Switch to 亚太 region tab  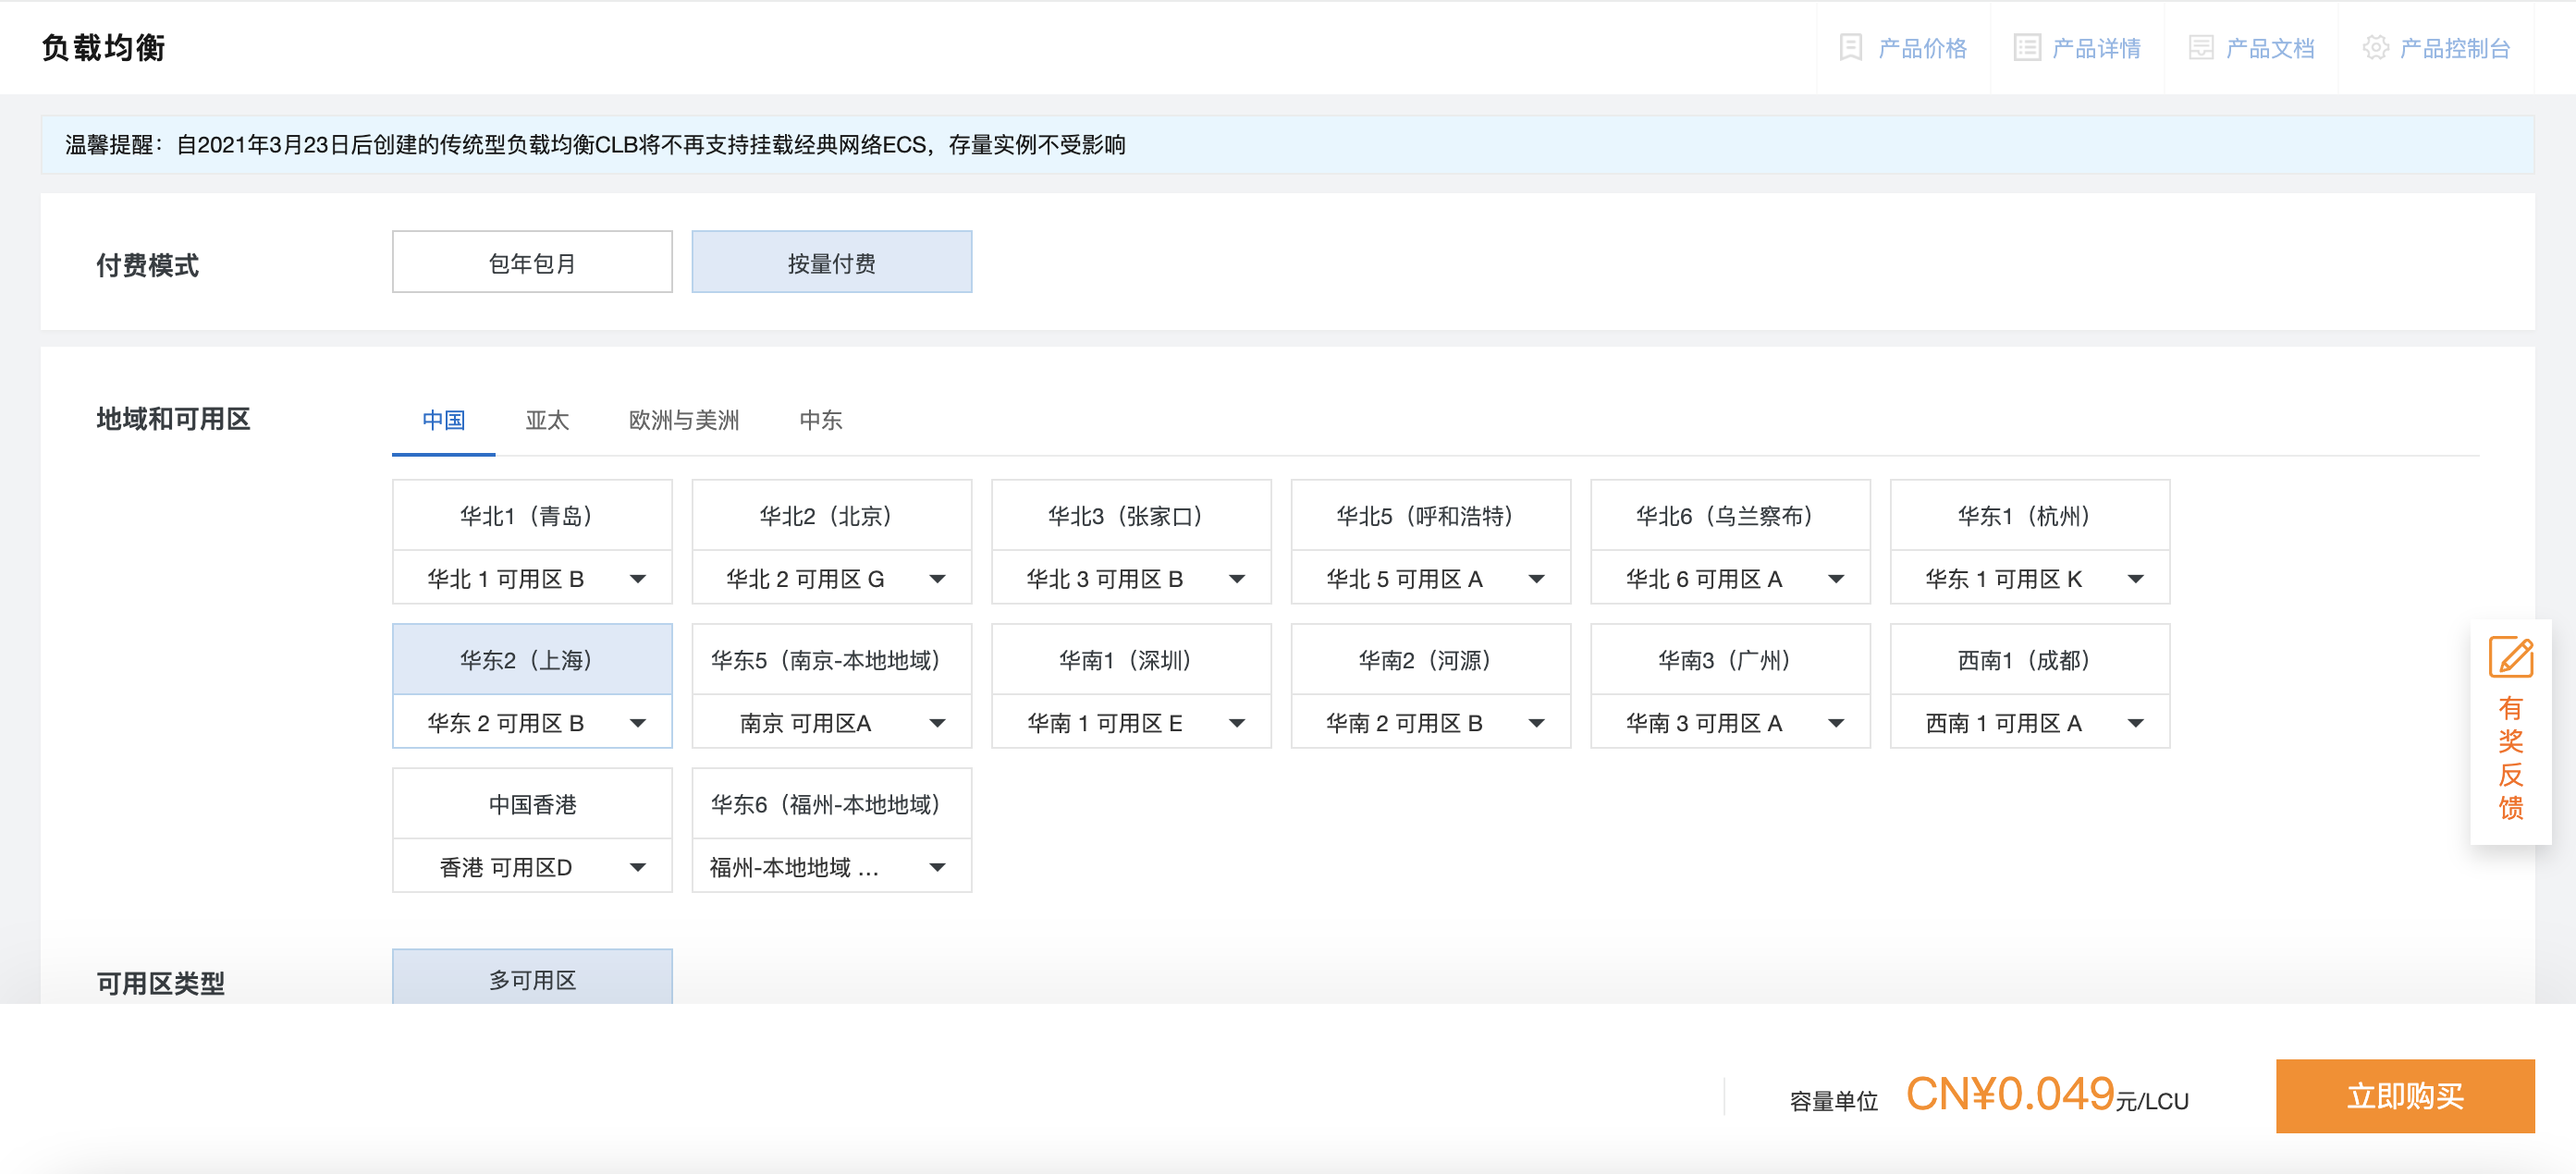coord(547,420)
